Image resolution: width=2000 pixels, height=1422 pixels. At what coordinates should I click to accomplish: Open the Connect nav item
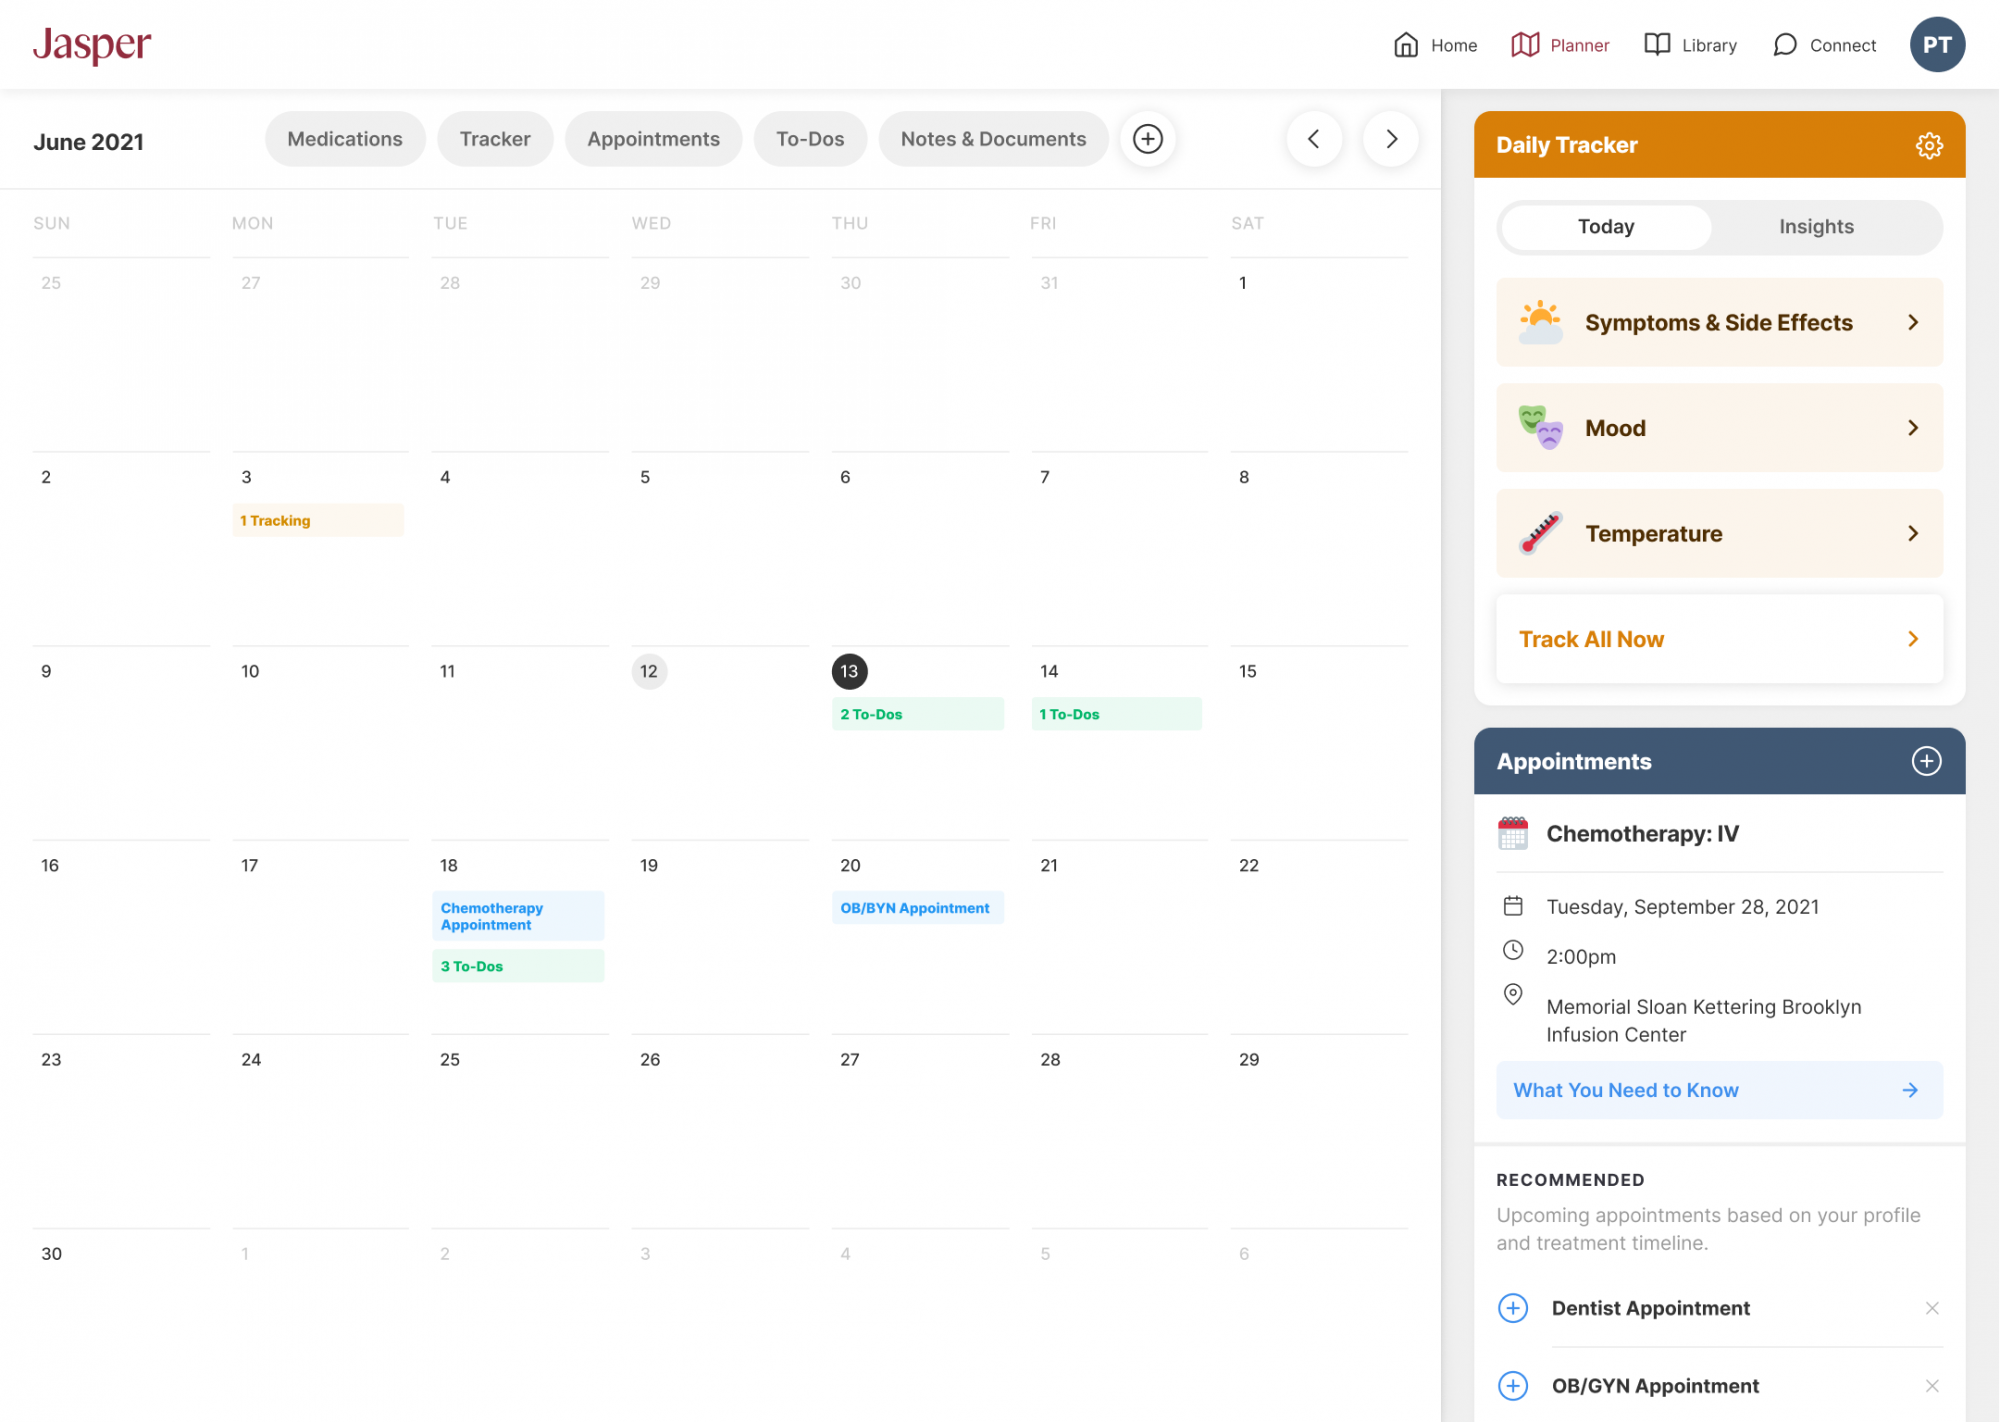click(1825, 45)
